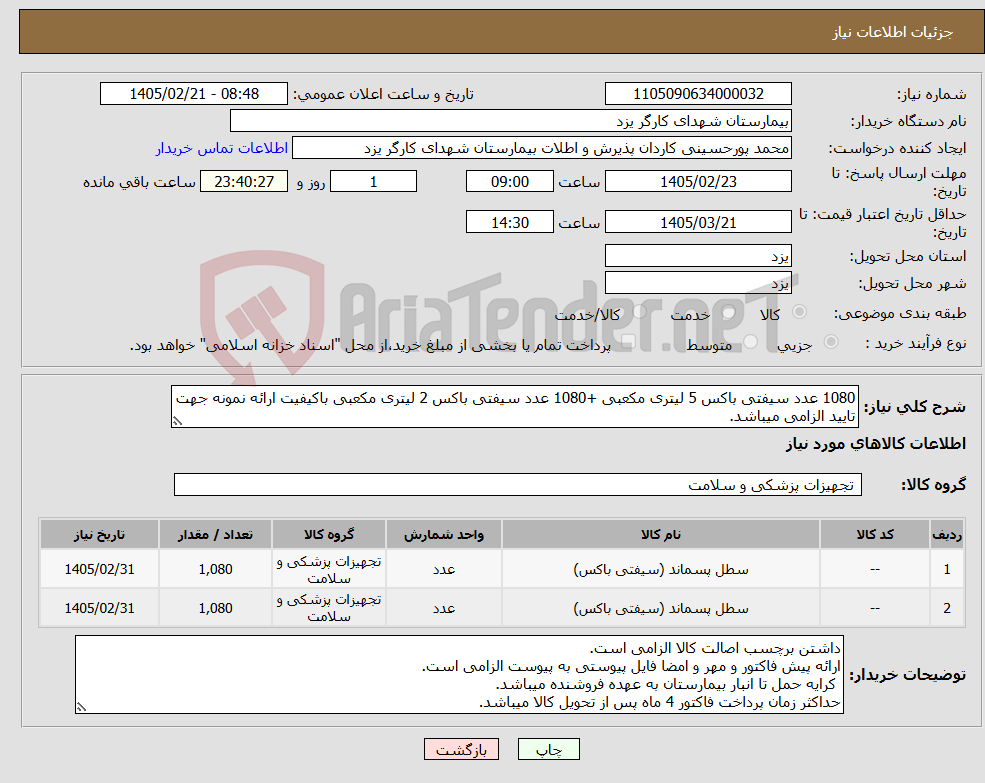985x783 pixels.
Task: Click the announcement date field 1405/02/21 - 08:48
Action: [193, 94]
